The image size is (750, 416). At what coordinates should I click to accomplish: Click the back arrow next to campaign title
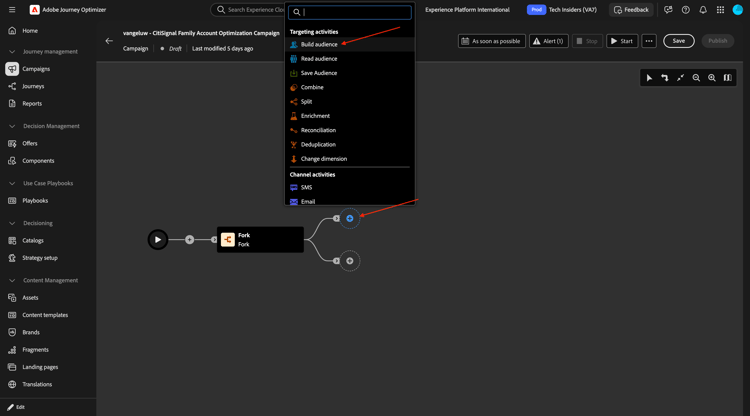(109, 41)
